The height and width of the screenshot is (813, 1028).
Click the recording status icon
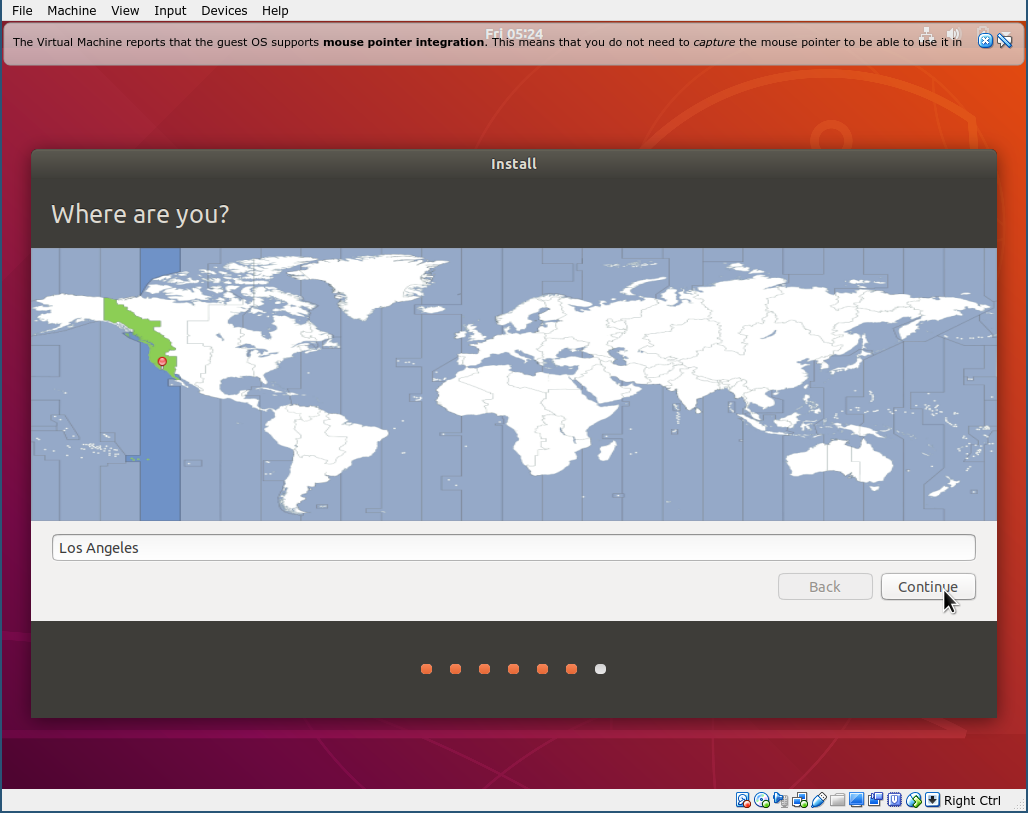pyautogui.click(x=875, y=800)
